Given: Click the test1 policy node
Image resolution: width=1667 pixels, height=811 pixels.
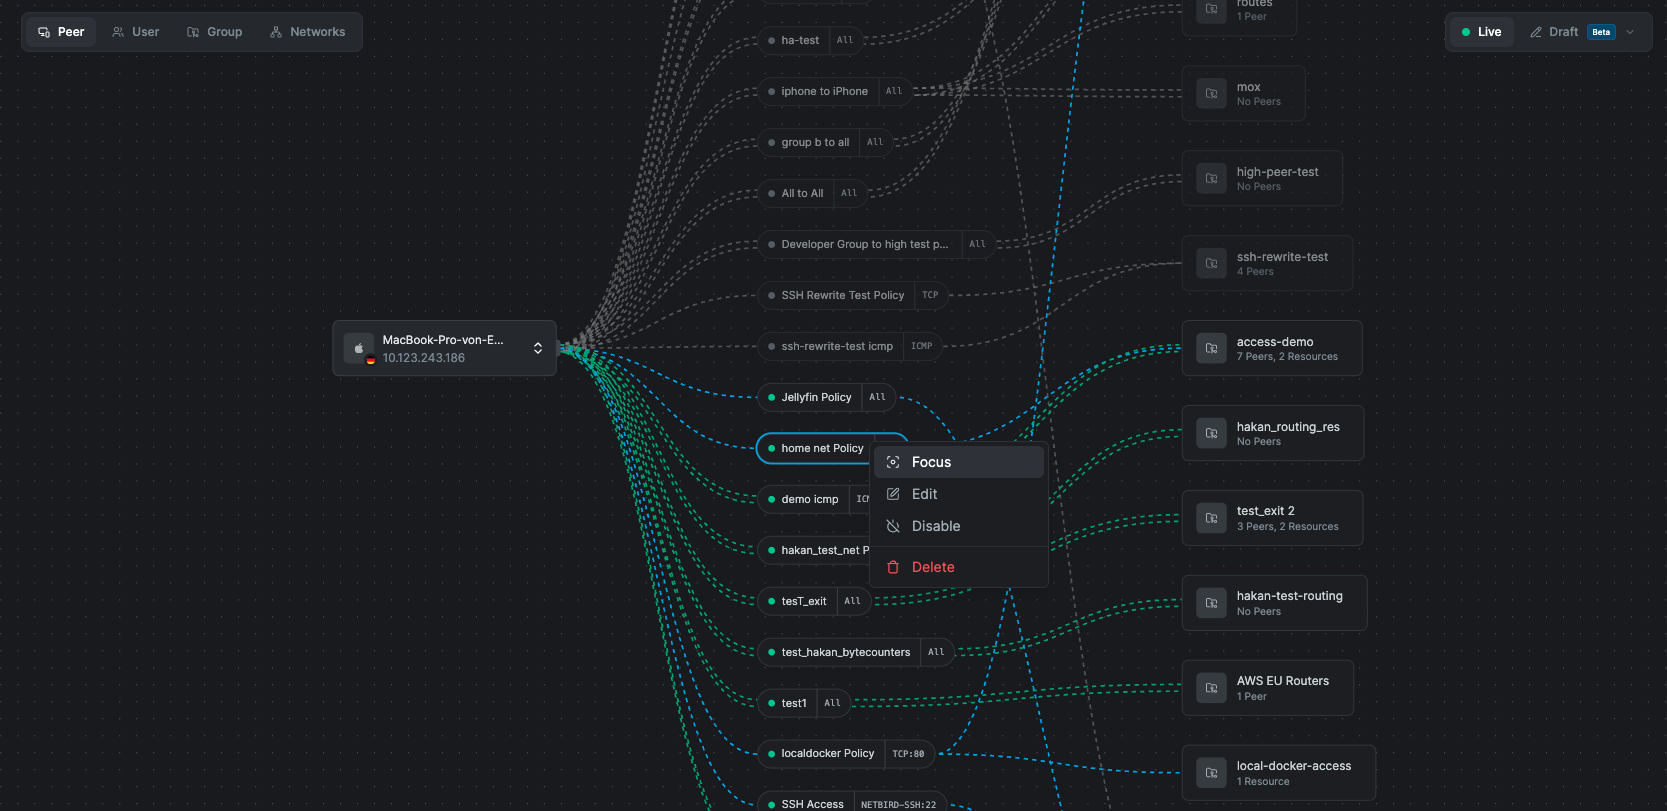Looking at the screenshot, I should point(804,703).
